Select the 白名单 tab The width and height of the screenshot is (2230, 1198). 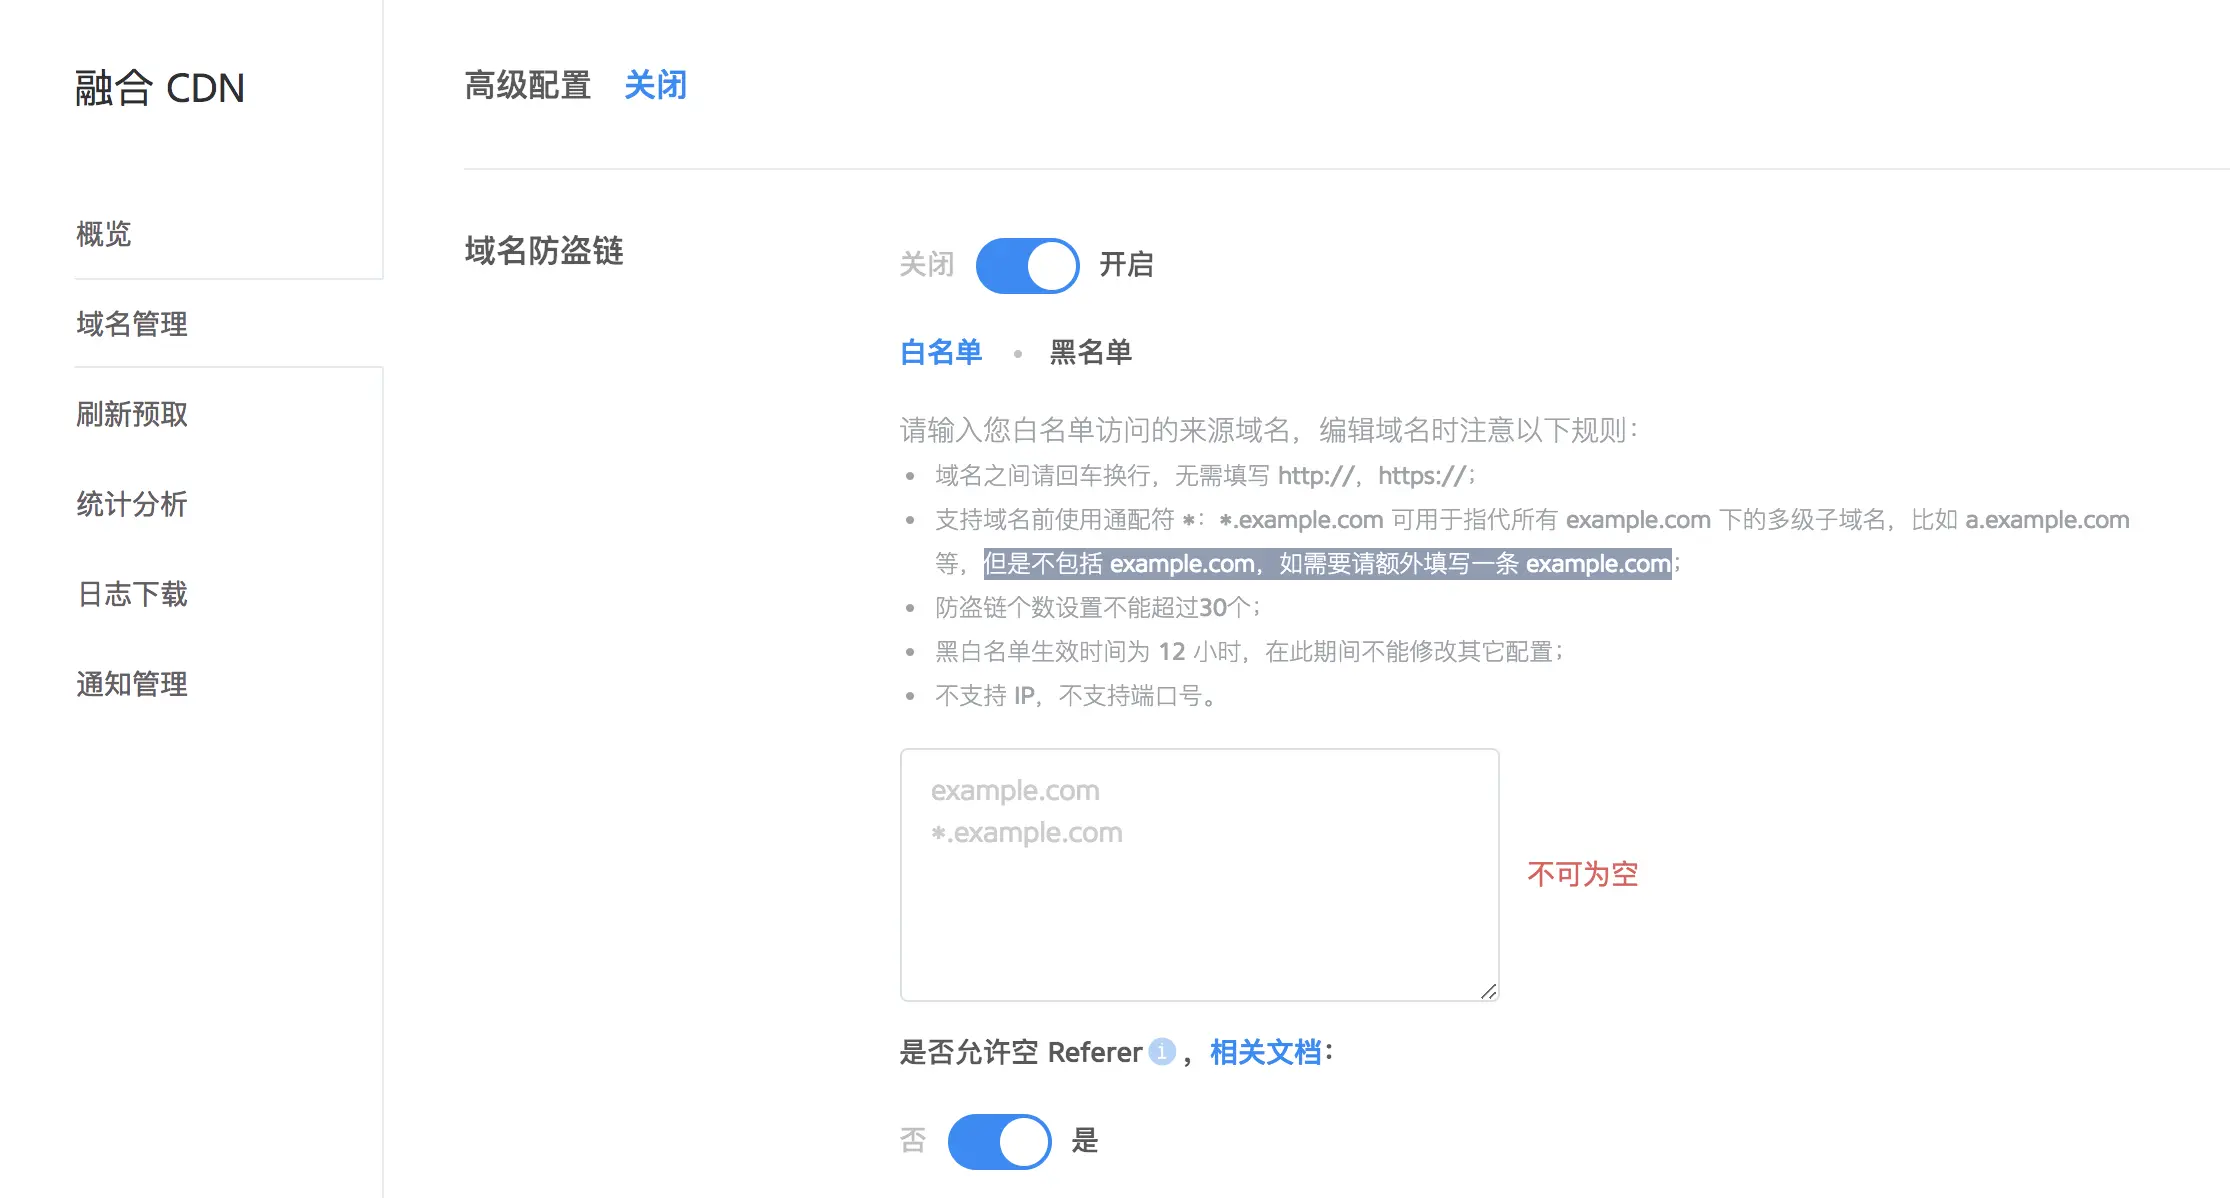[941, 352]
